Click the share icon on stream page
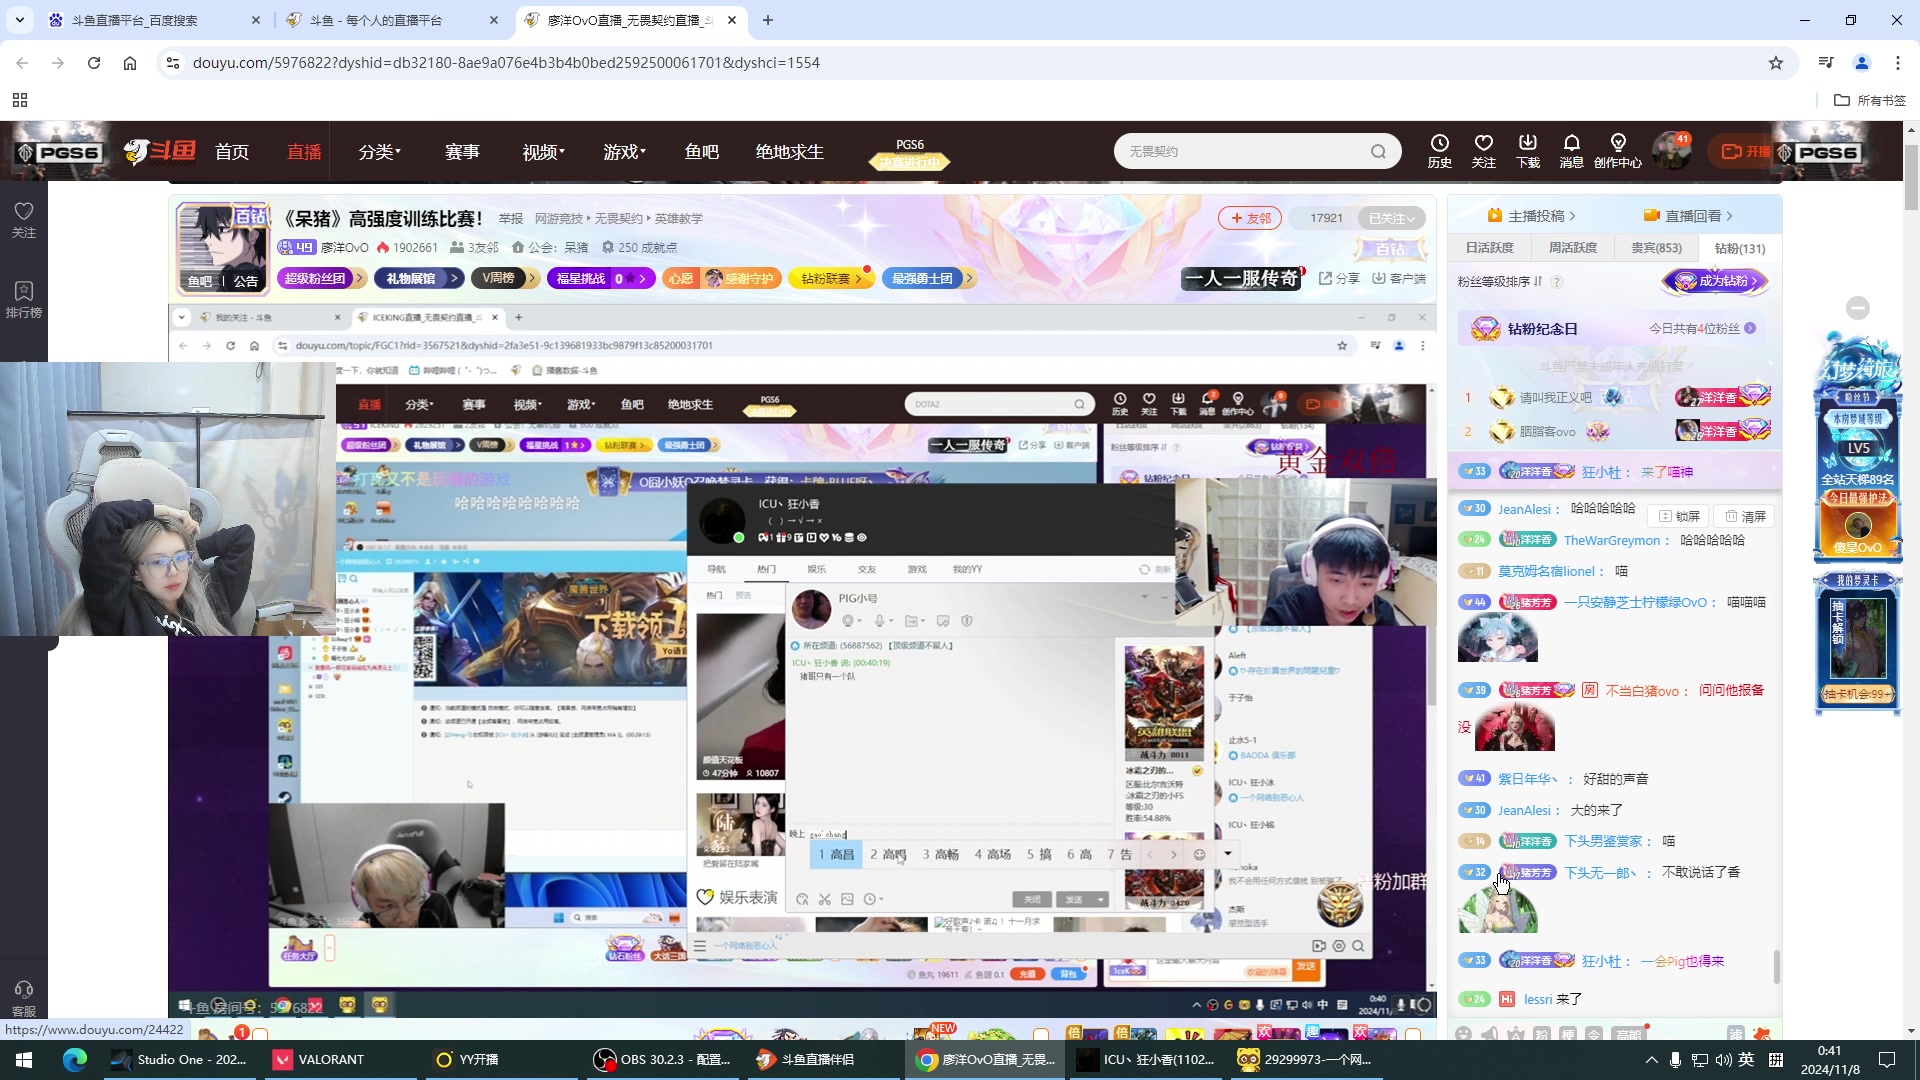Viewport: 1920px width, 1080px height. pos(1337,277)
